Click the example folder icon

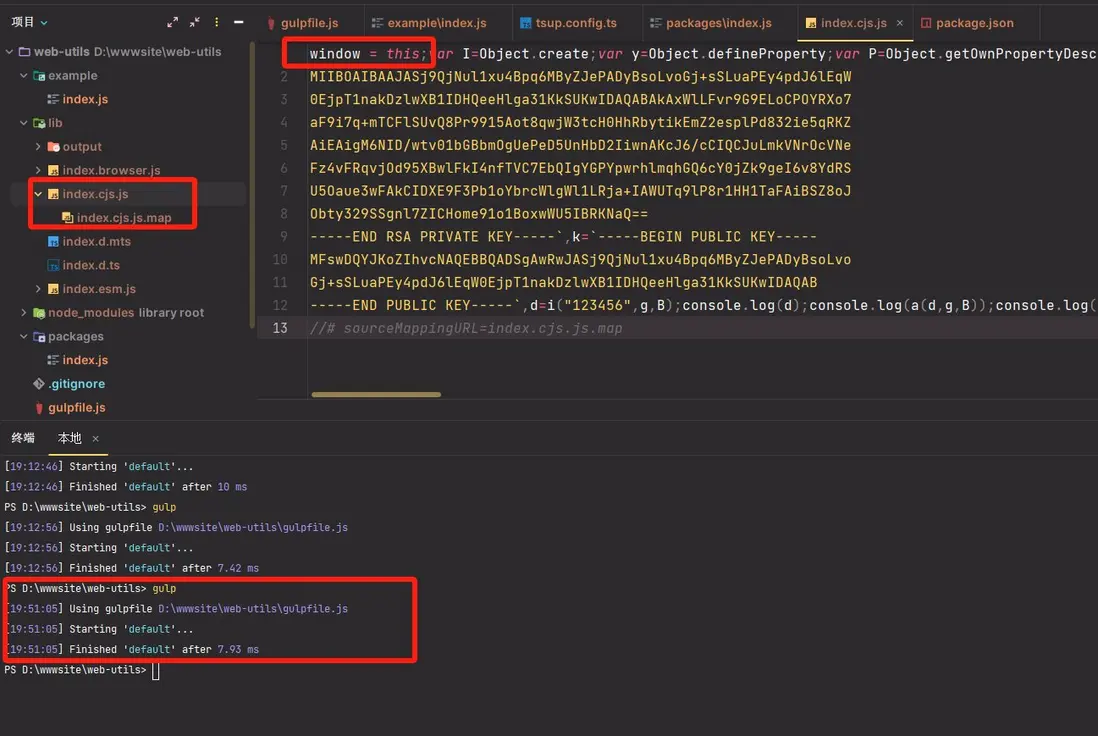click(39, 76)
